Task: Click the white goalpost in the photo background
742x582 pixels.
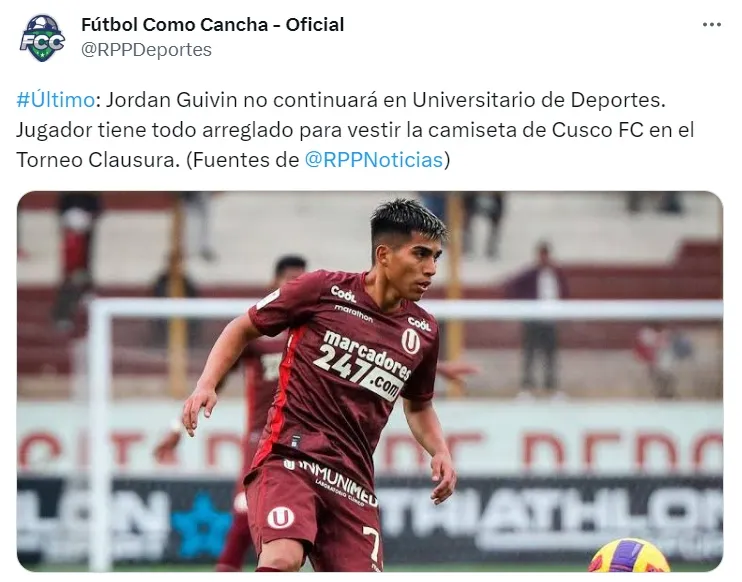Action: 100,435
